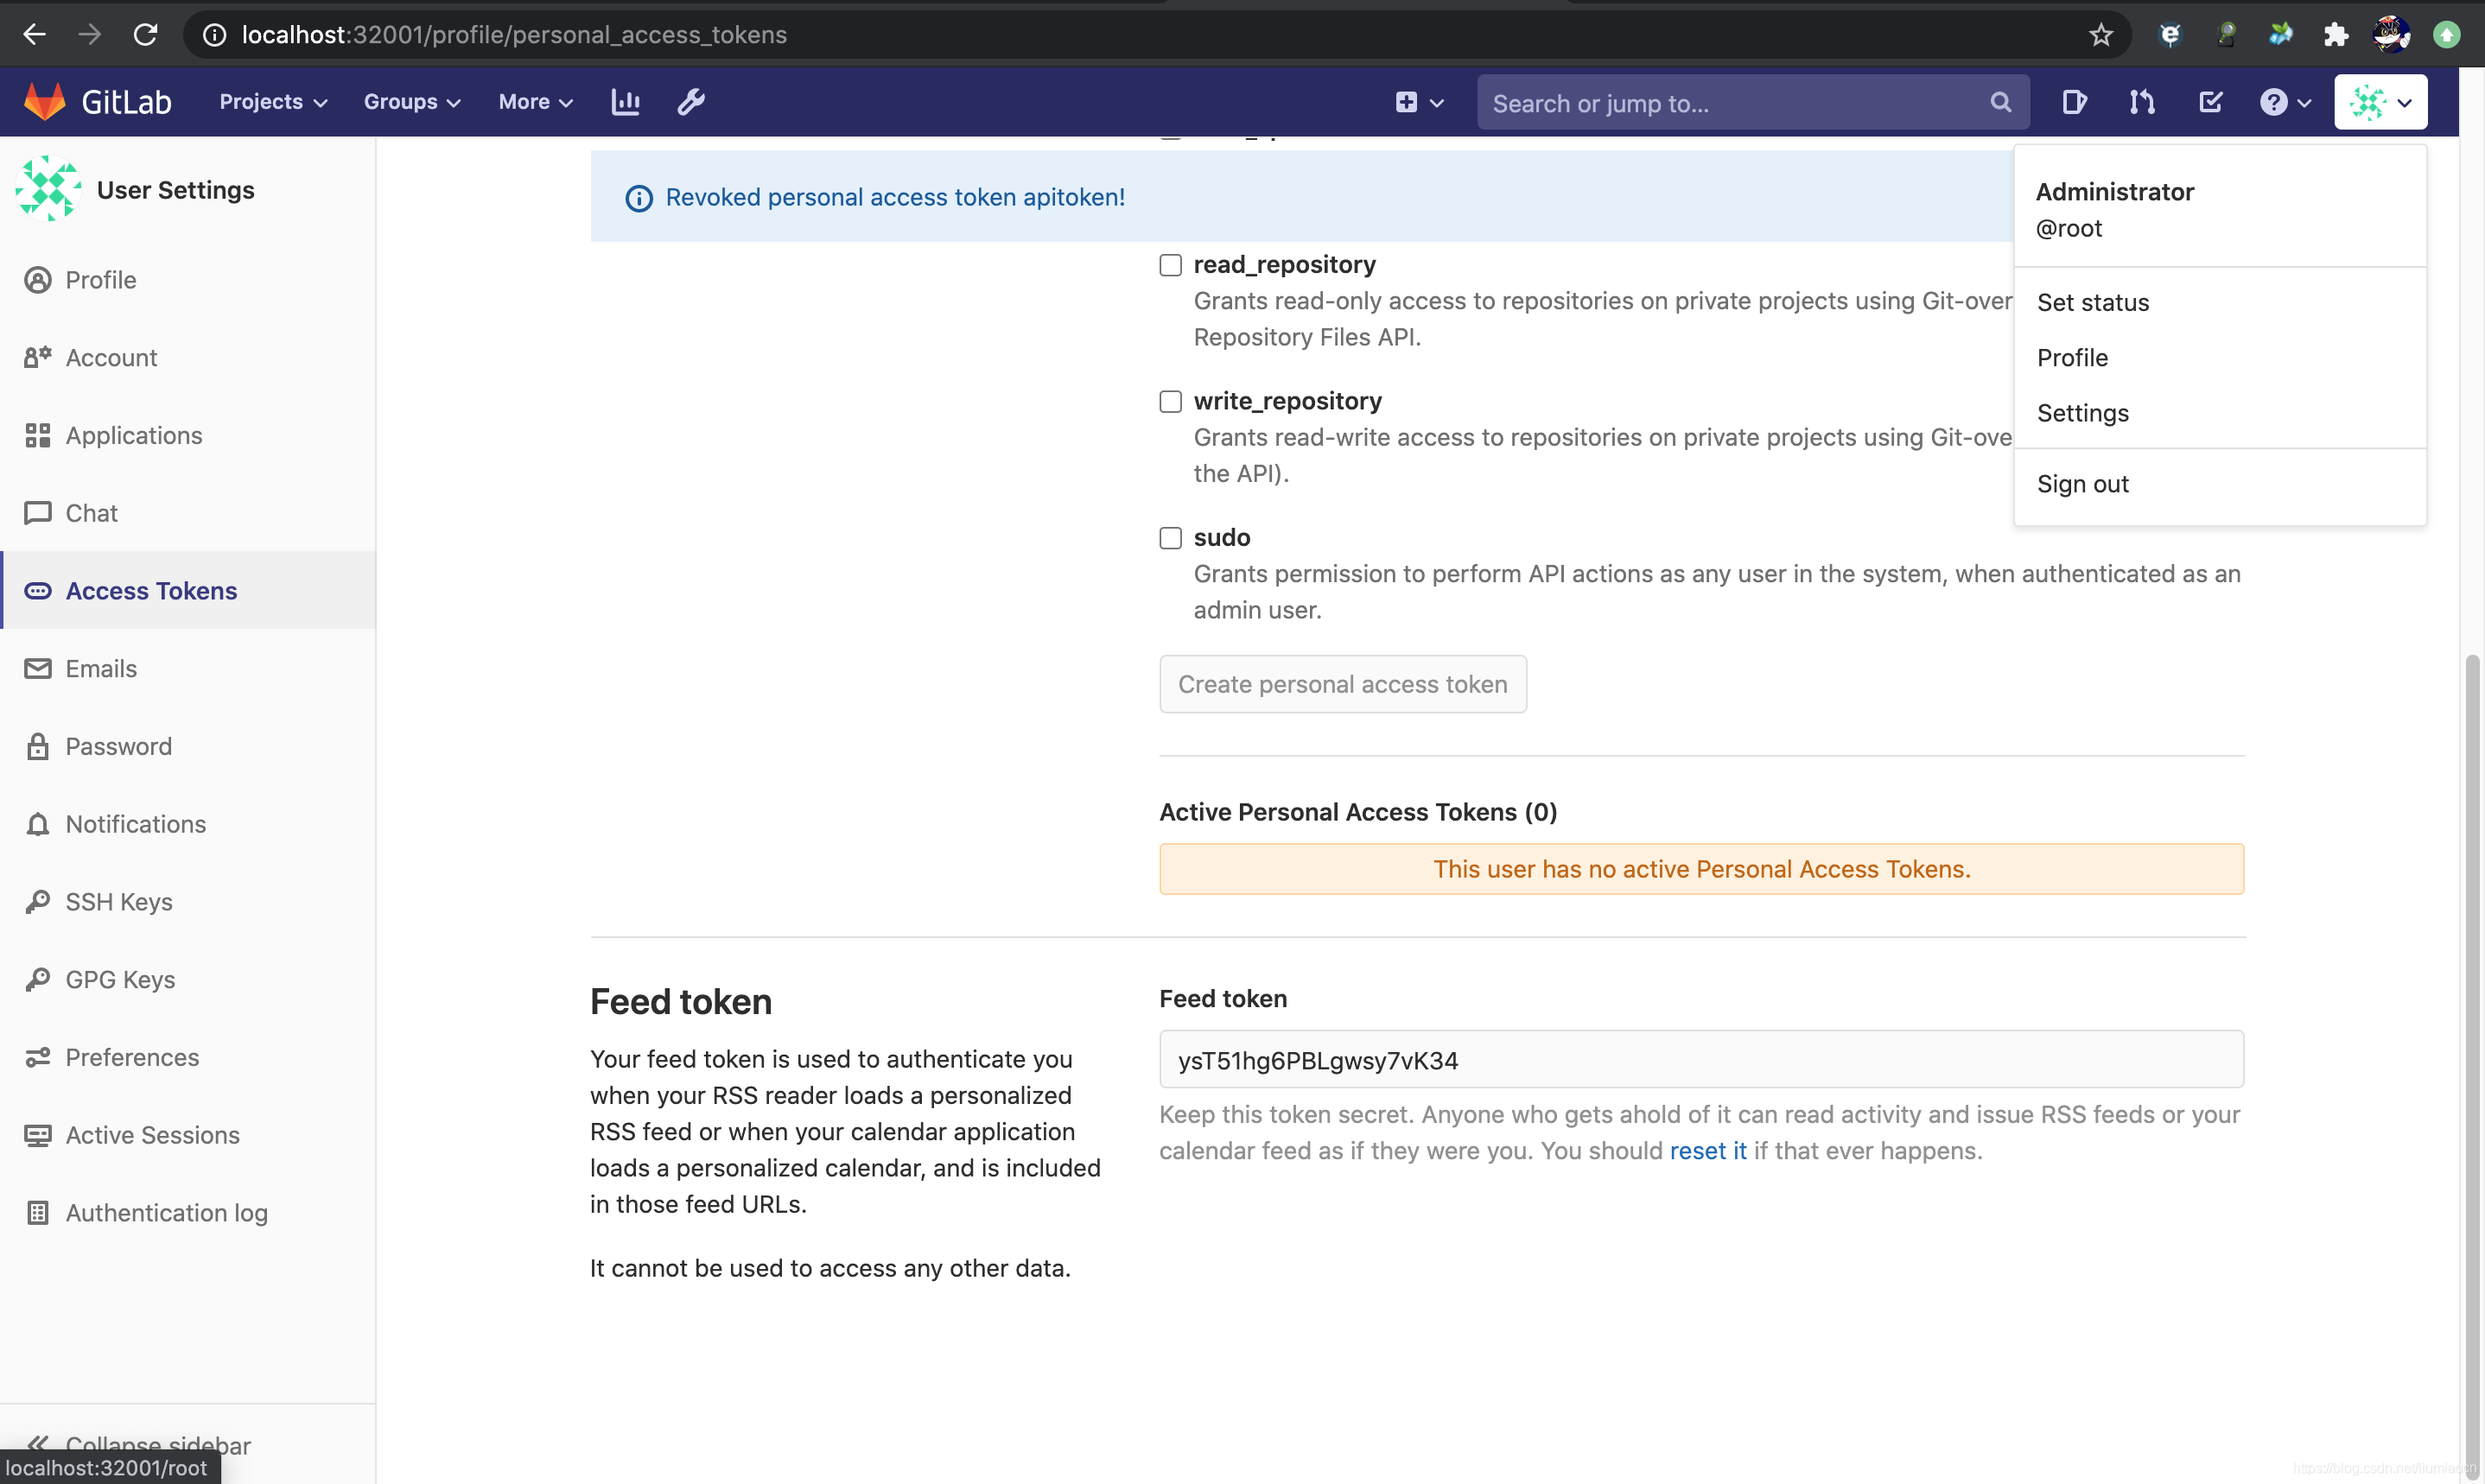Expand the More dropdown
2485x1484 pixels.
[x=535, y=102]
